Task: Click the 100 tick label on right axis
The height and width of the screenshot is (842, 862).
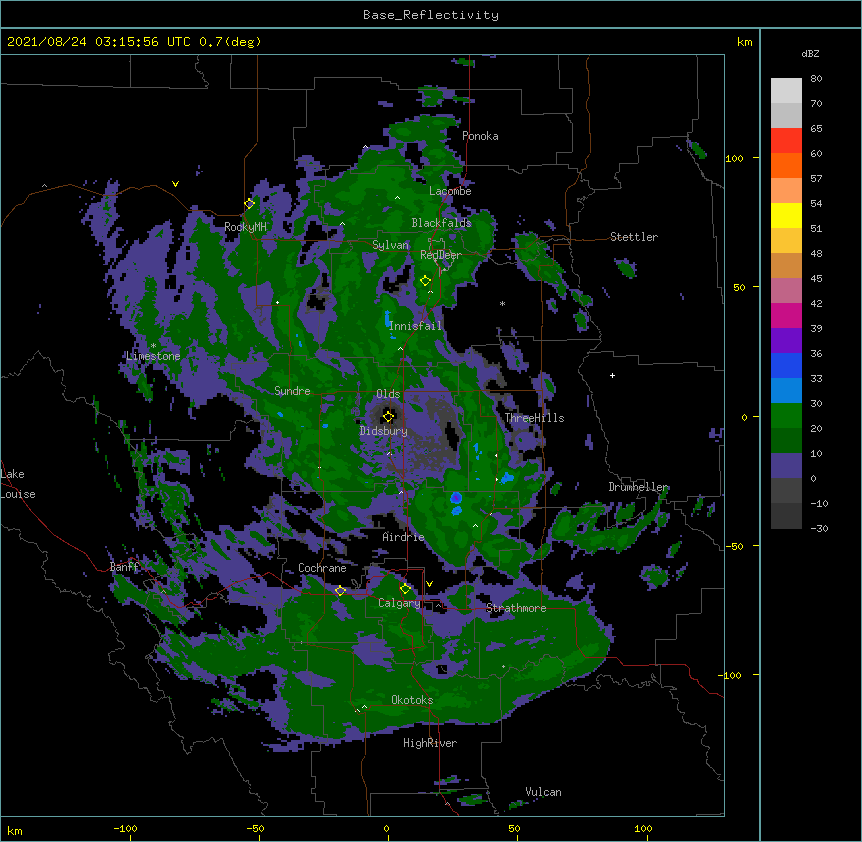Action: pos(734,158)
